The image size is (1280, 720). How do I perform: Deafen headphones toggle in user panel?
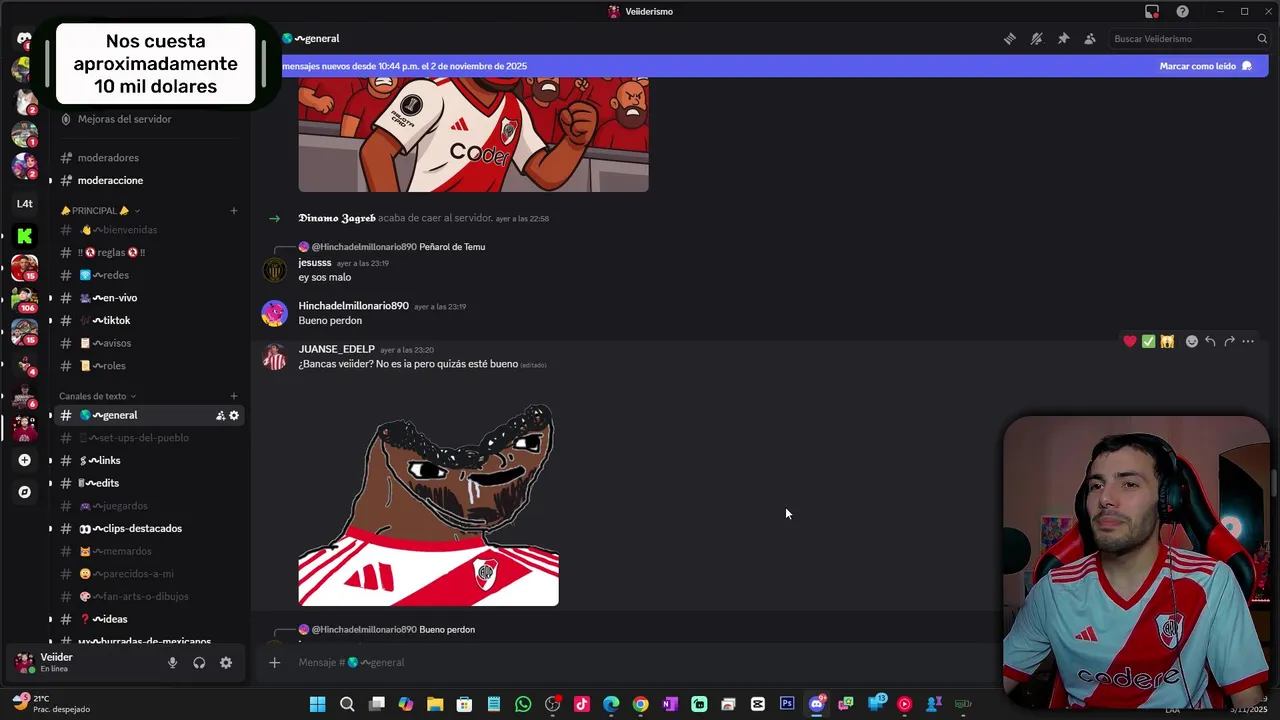point(199,663)
